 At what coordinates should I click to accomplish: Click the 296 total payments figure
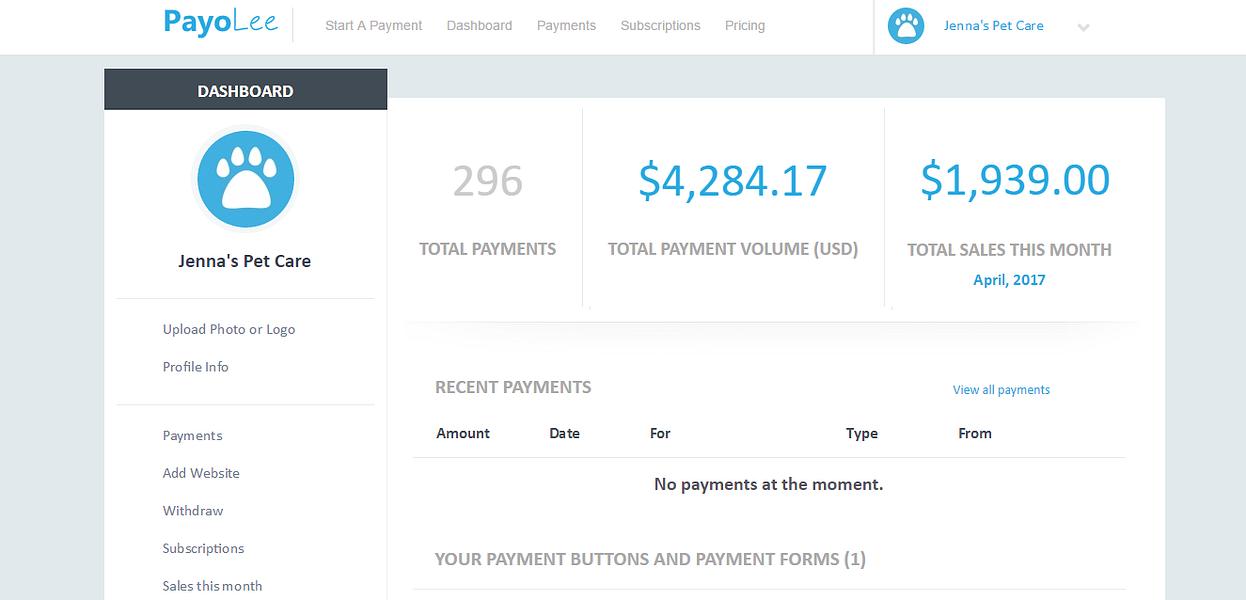click(x=488, y=181)
